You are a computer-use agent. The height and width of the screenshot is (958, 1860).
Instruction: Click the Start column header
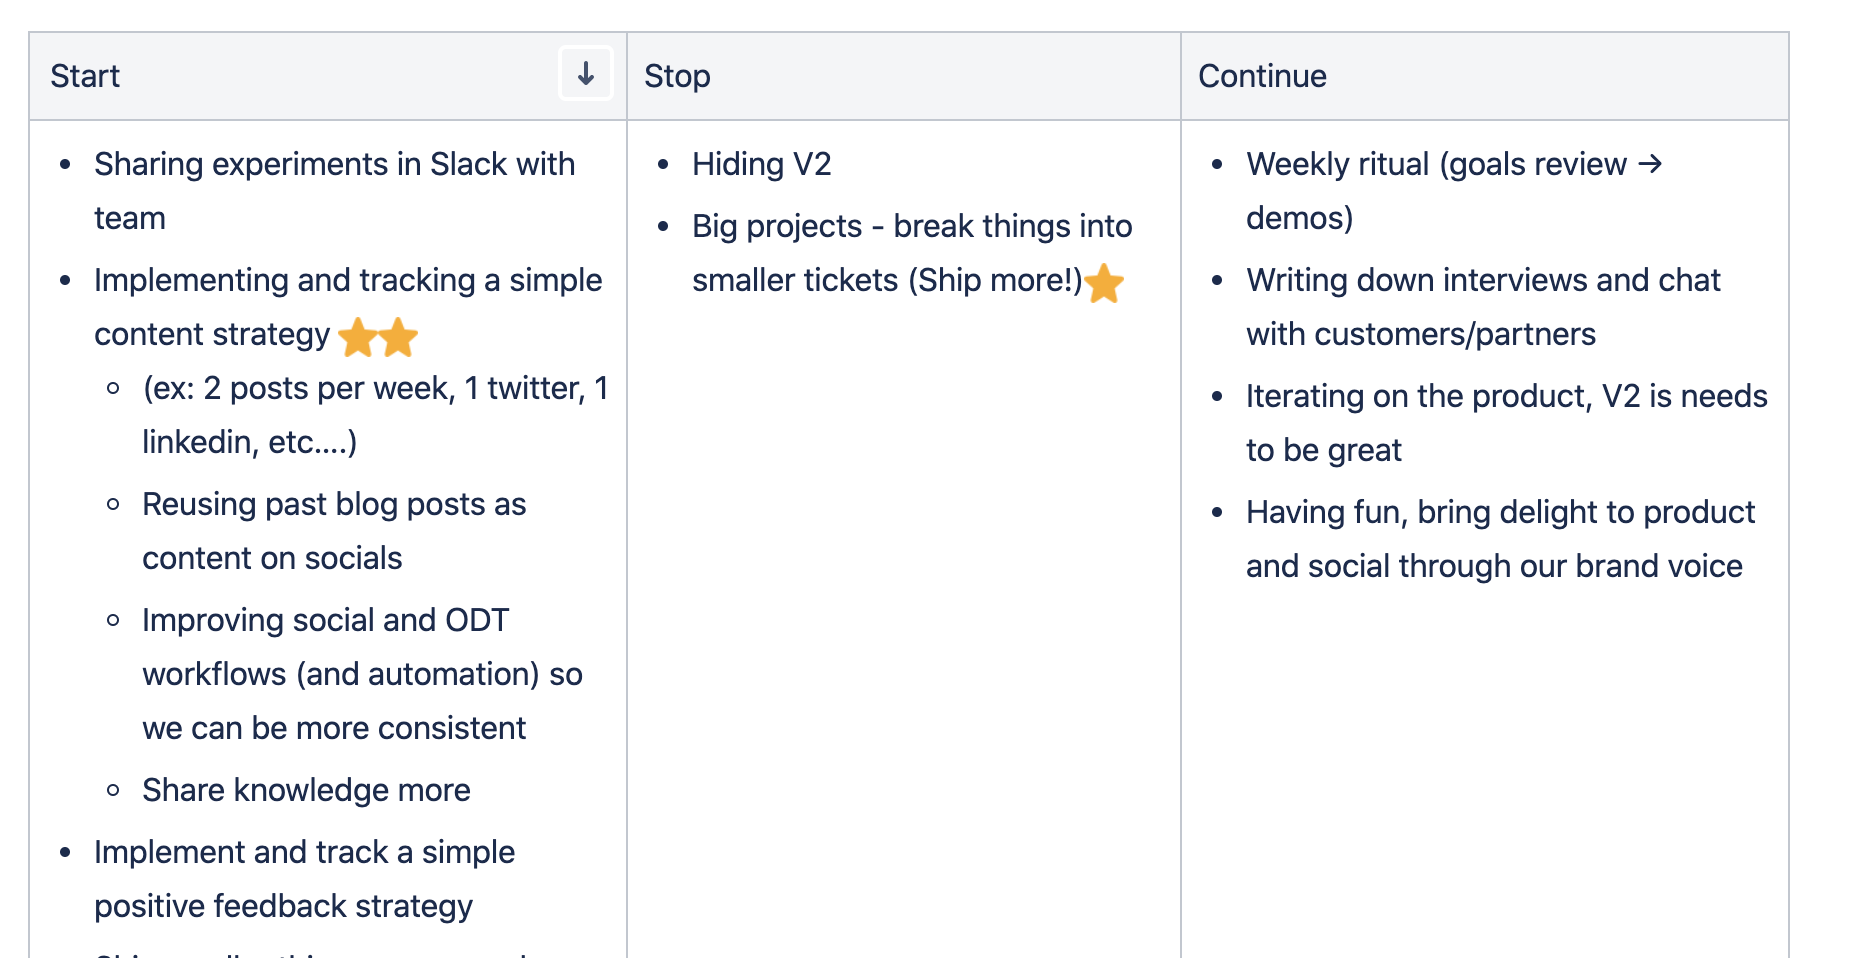(85, 76)
